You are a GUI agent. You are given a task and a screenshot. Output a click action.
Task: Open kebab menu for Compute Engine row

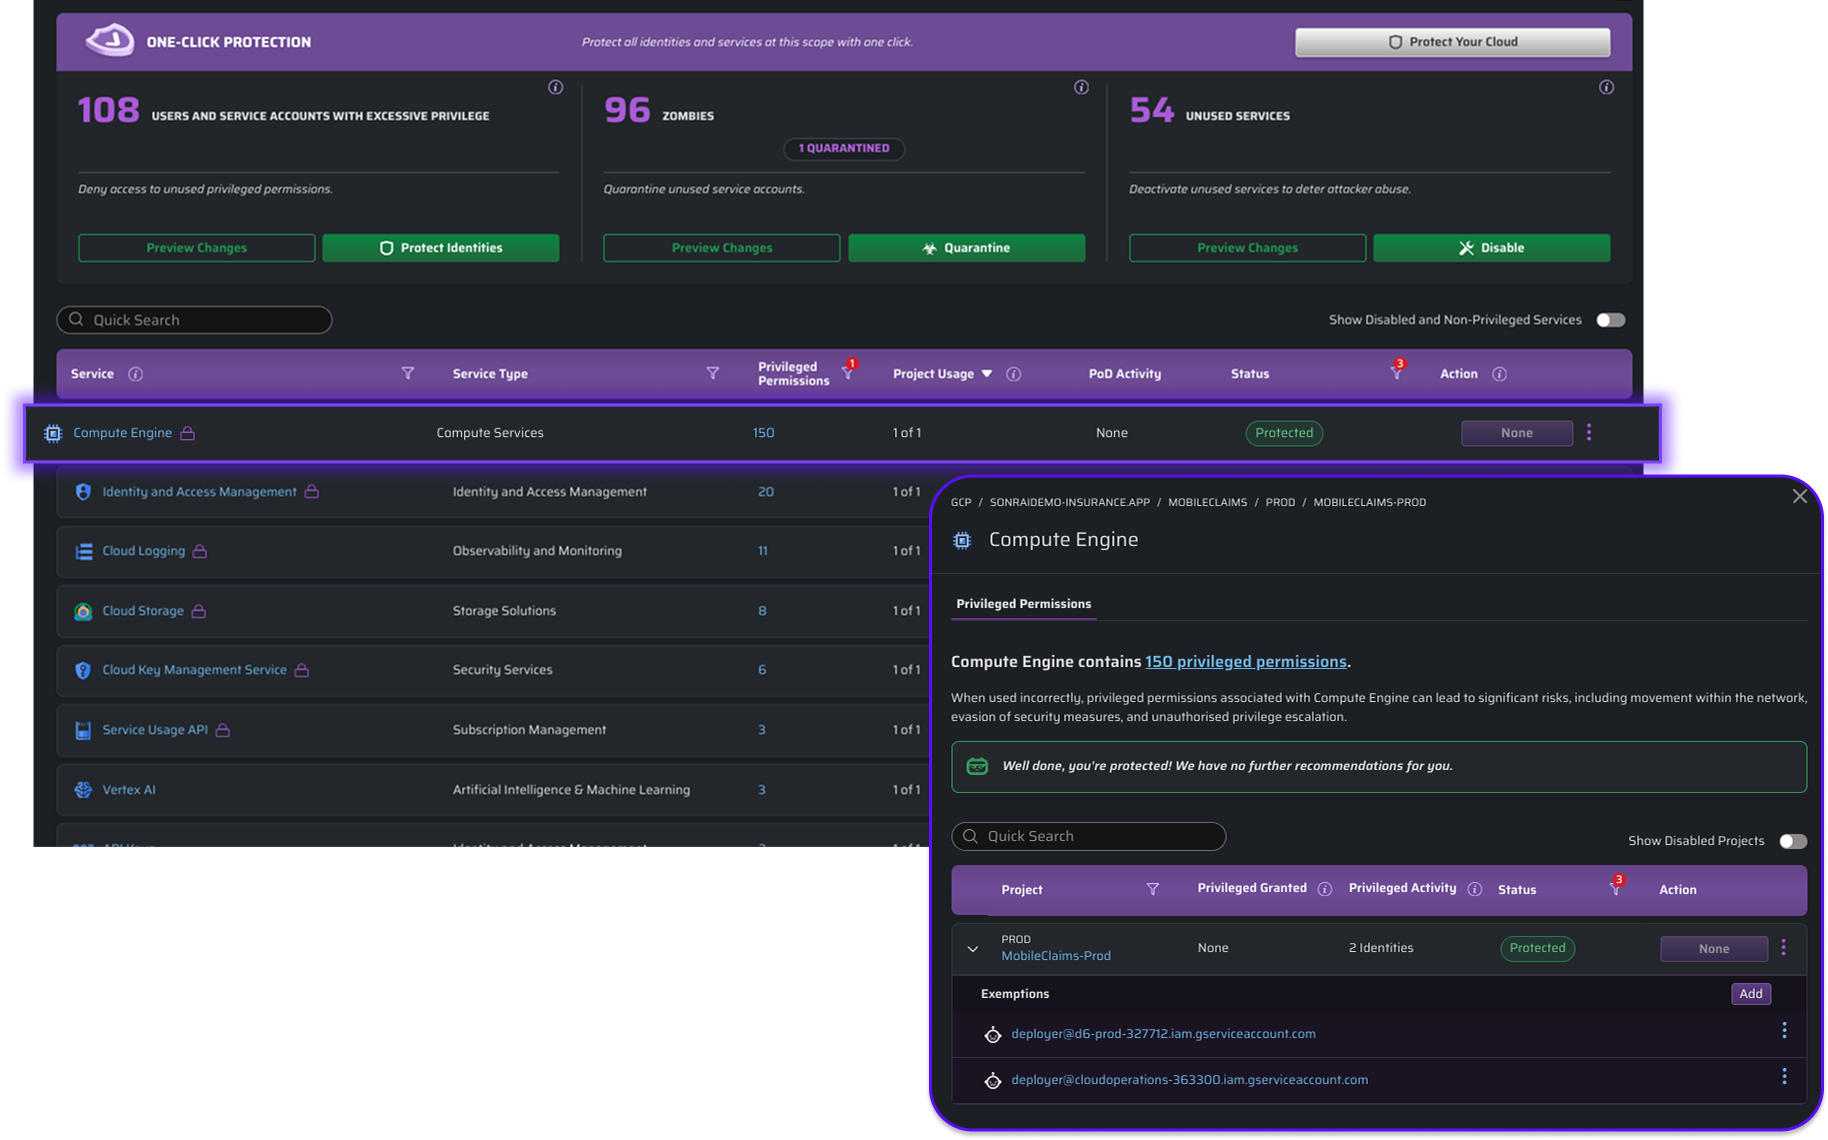pos(1589,432)
